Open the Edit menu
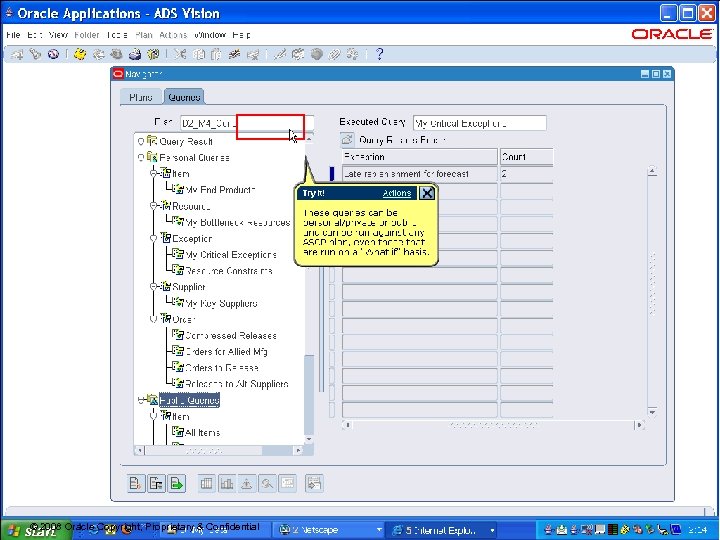The image size is (720, 540). (35, 35)
